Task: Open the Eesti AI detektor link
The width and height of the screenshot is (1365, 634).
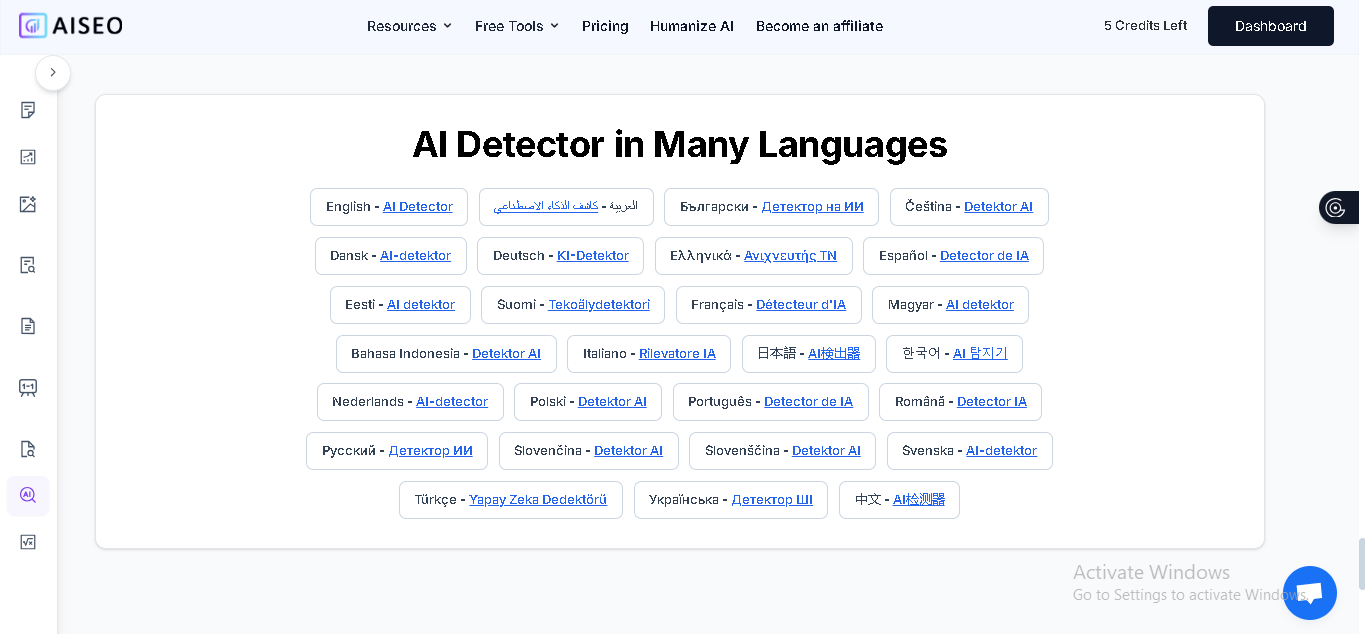Action: pyautogui.click(x=421, y=305)
